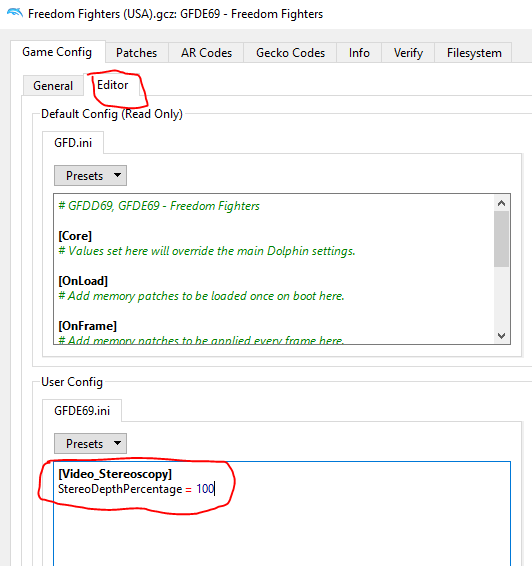
Task: Open Presets dropdown in Default Config
Action: (90, 176)
